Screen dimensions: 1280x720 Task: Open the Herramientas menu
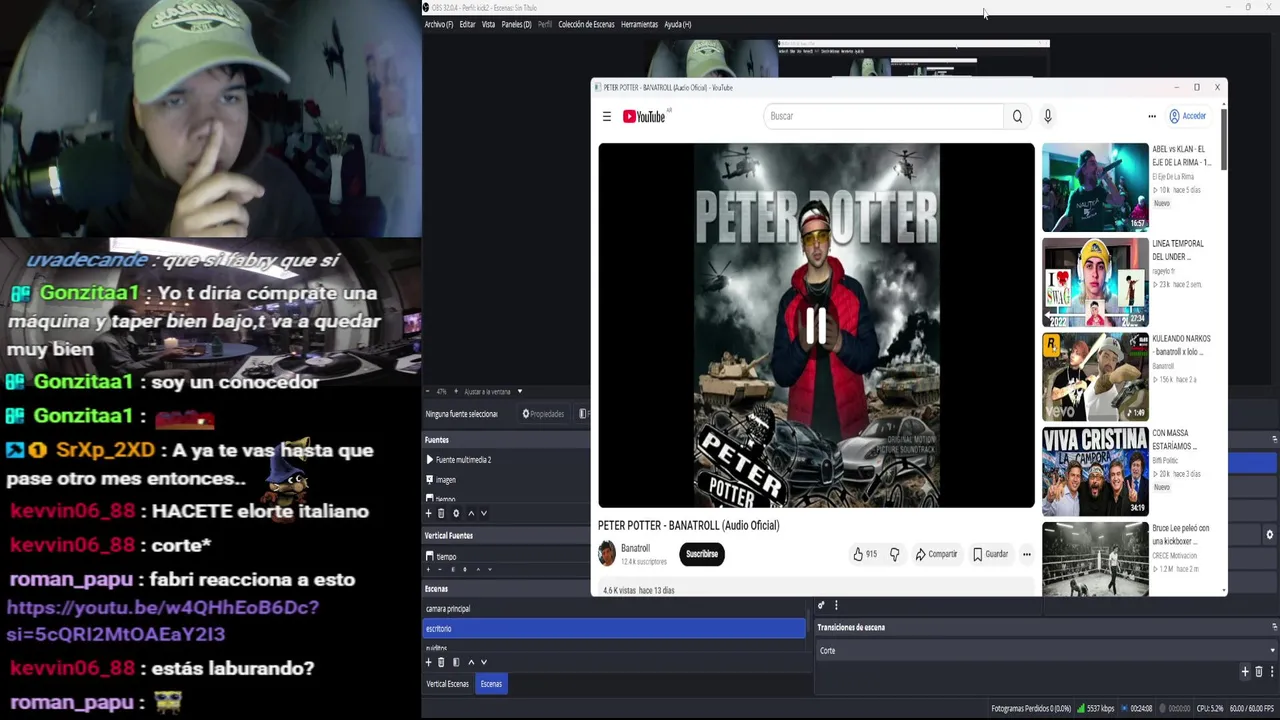pyautogui.click(x=639, y=24)
